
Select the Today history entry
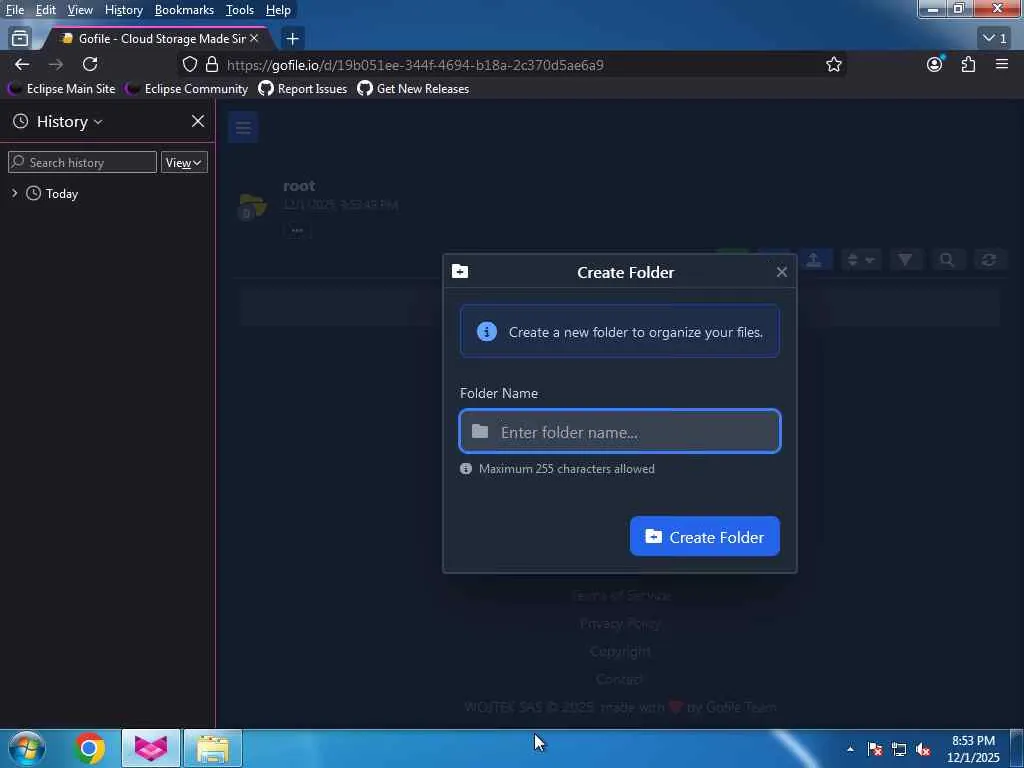pos(61,194)
